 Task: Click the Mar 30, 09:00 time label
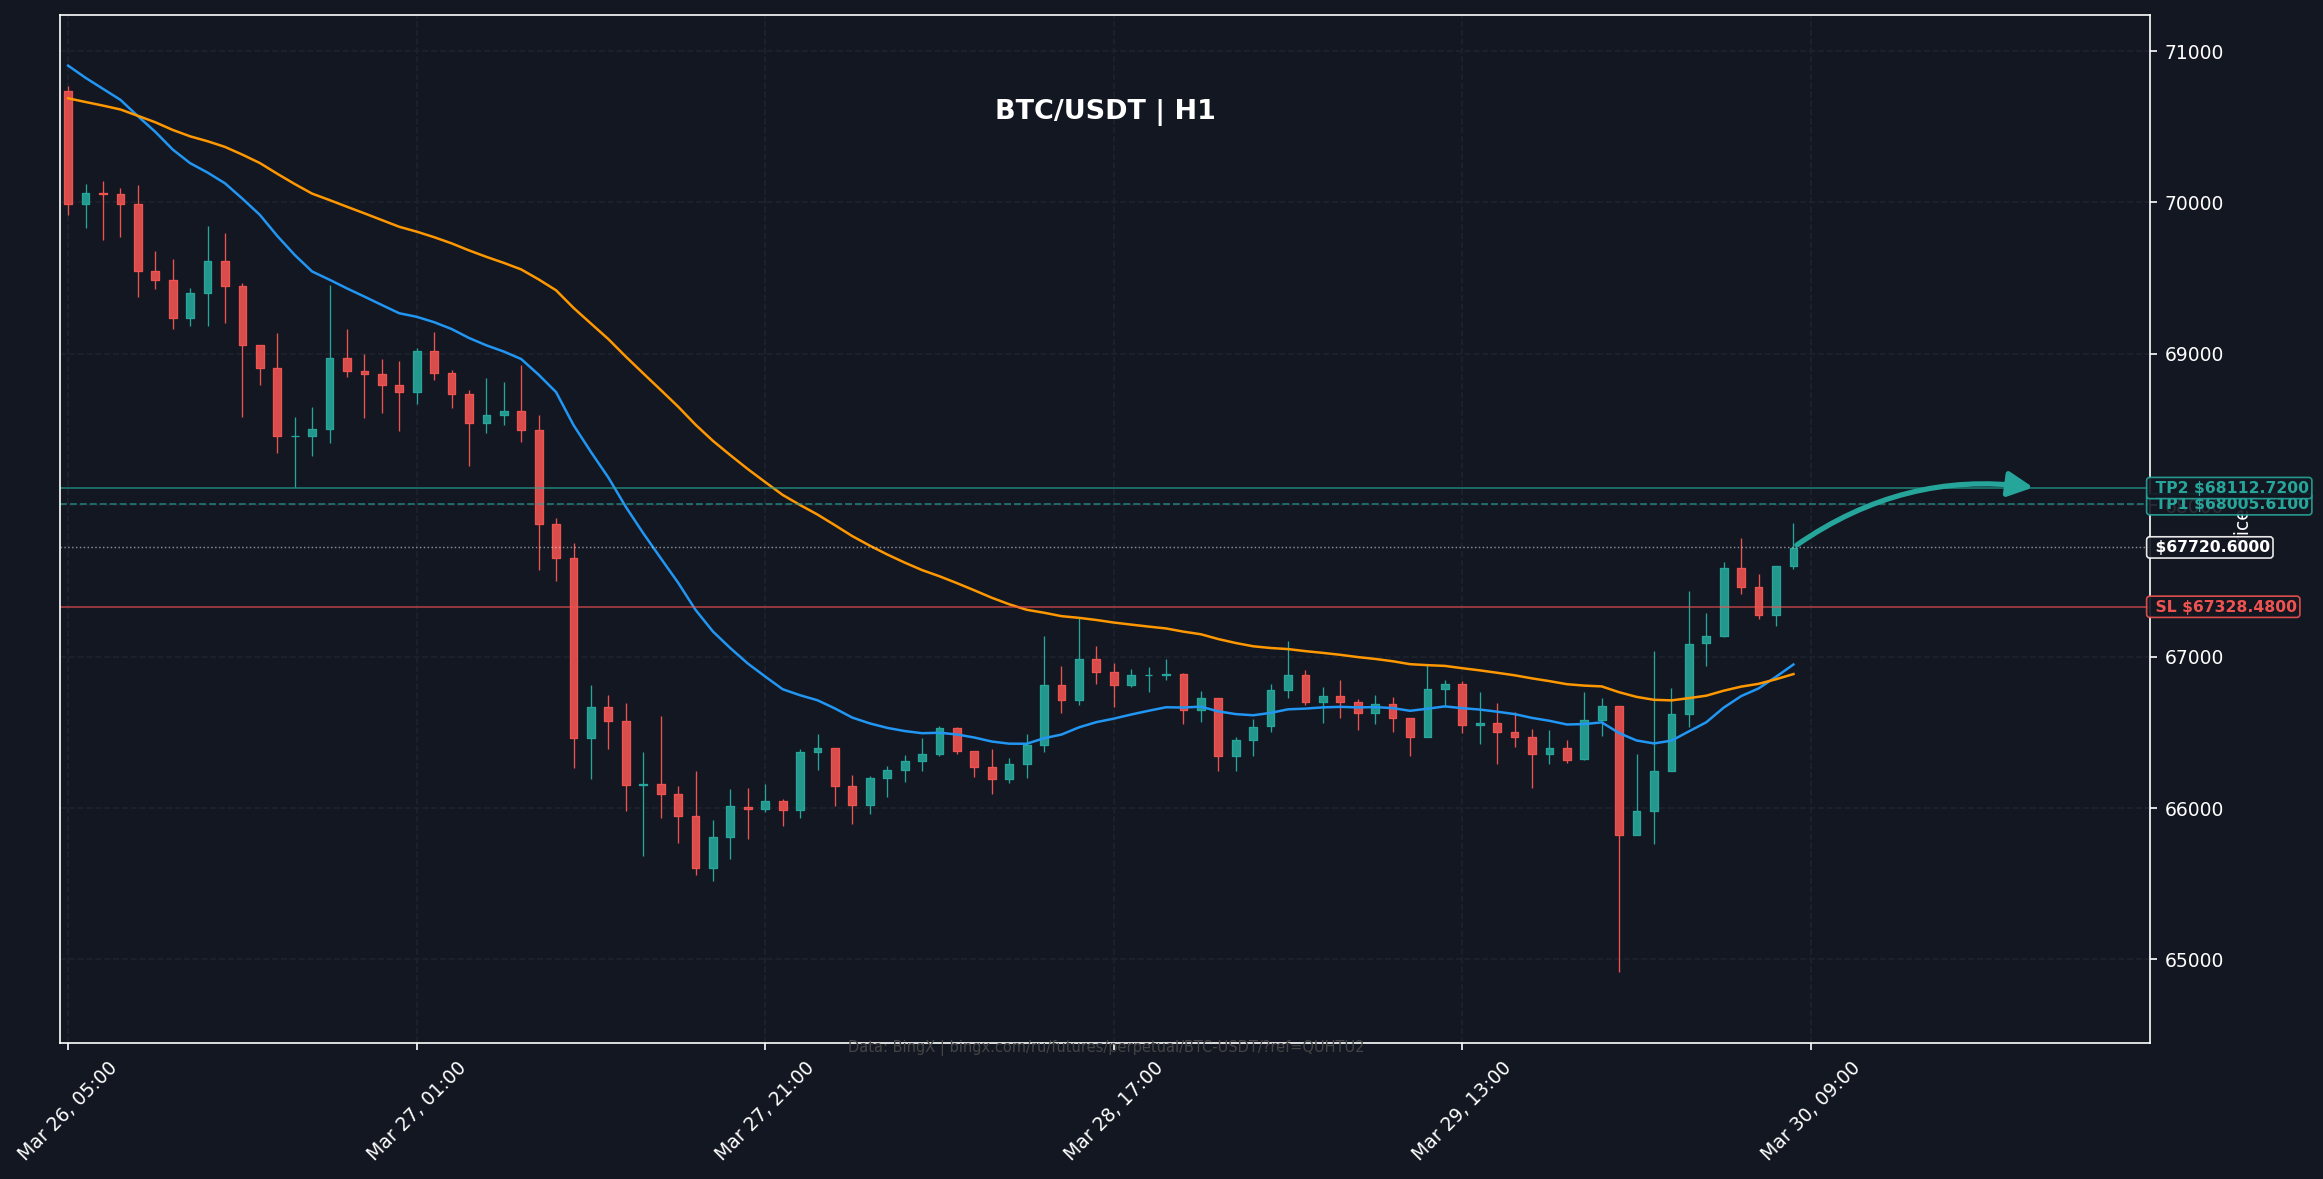pos(1810,1110)
